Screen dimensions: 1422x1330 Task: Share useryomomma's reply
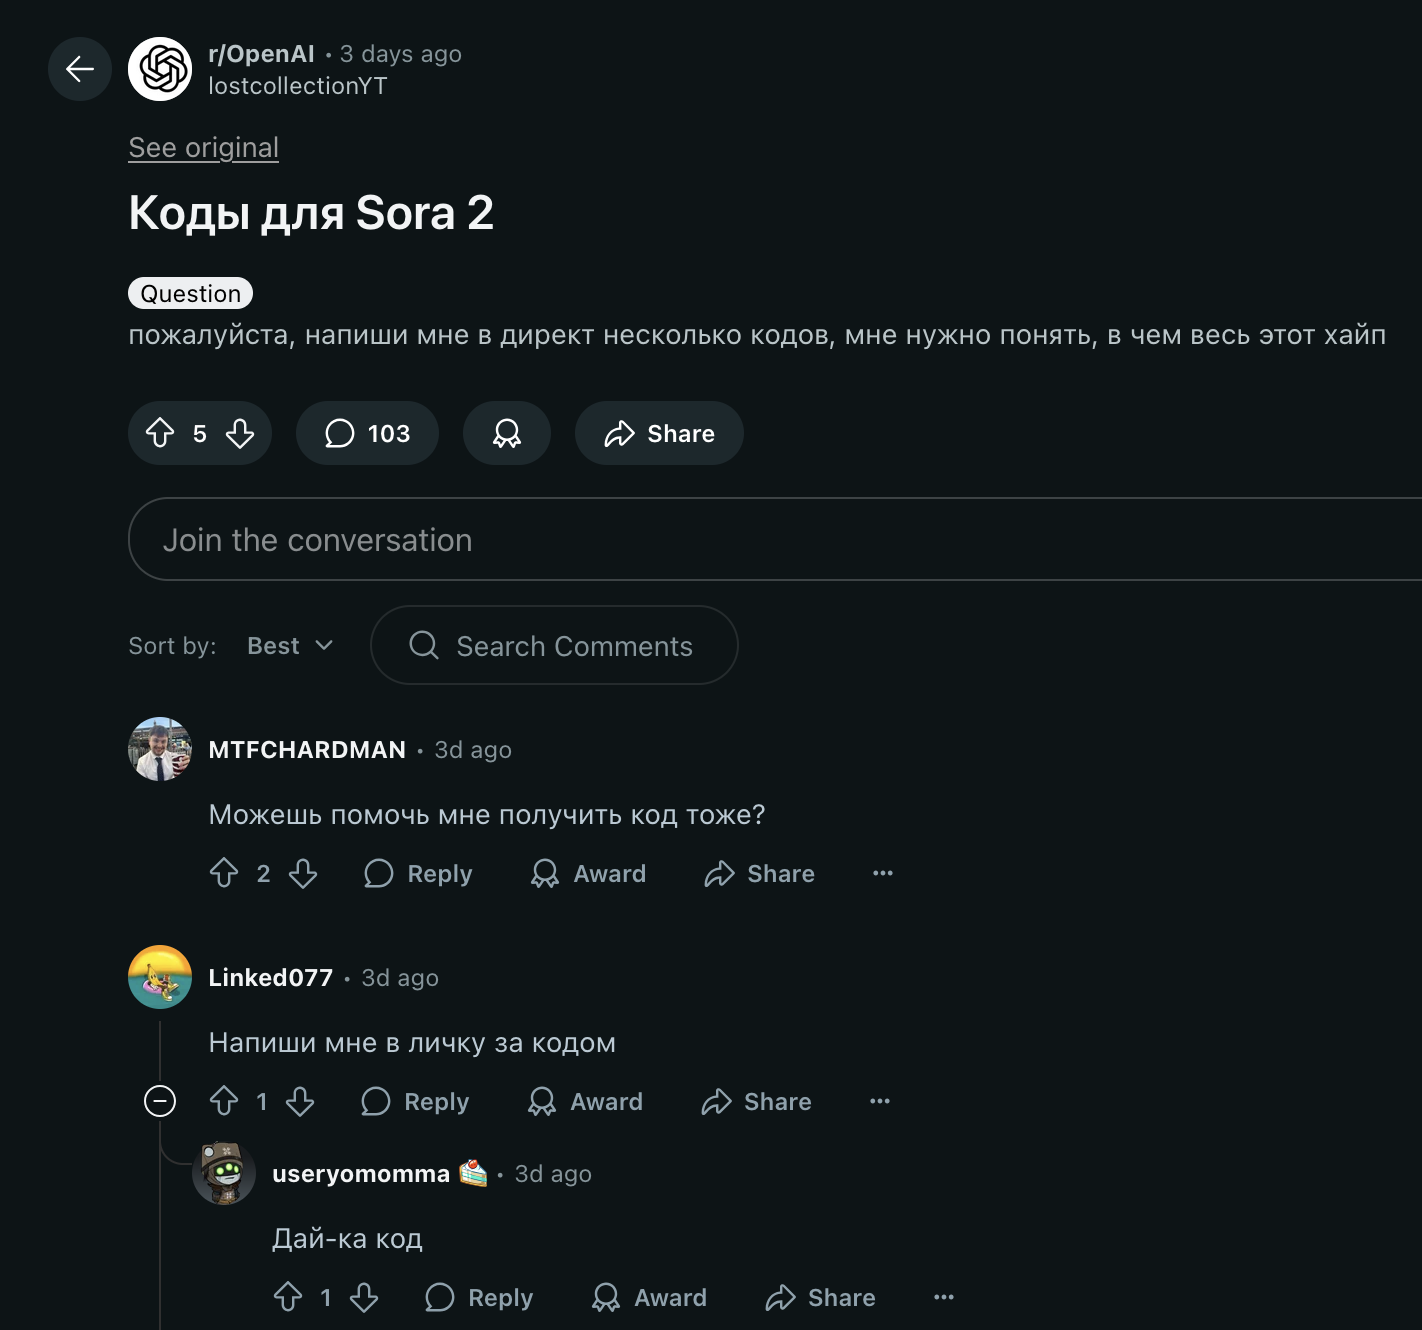tap(821, 1297)
